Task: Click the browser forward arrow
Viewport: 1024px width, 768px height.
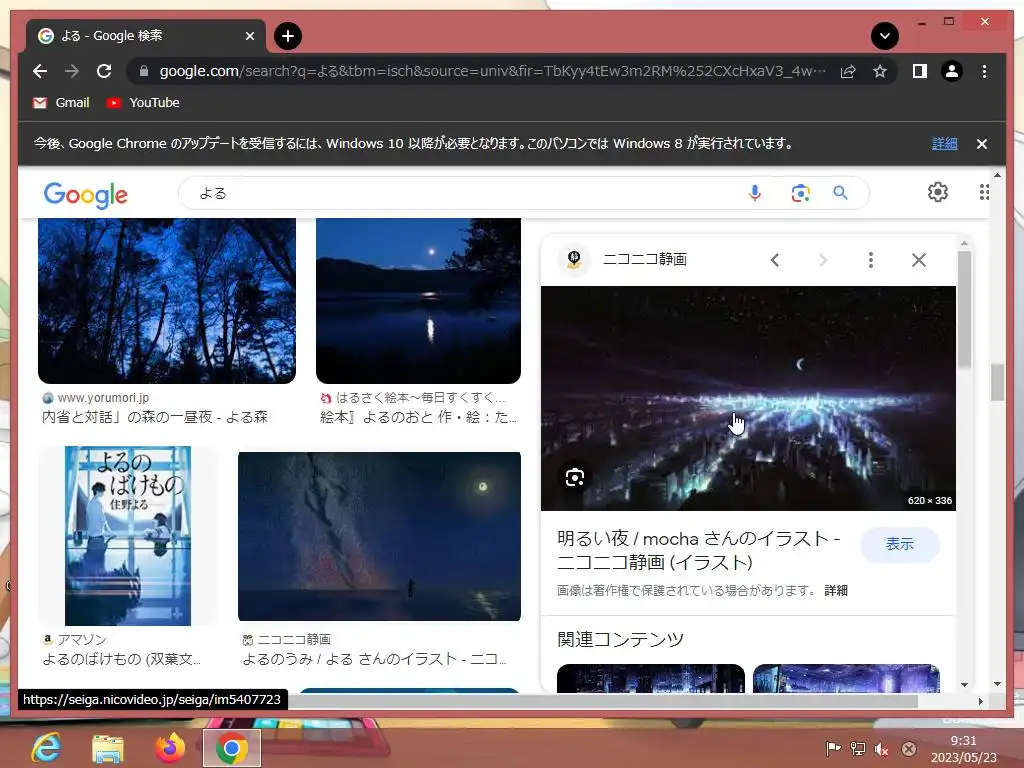Action: pos(72,71)
